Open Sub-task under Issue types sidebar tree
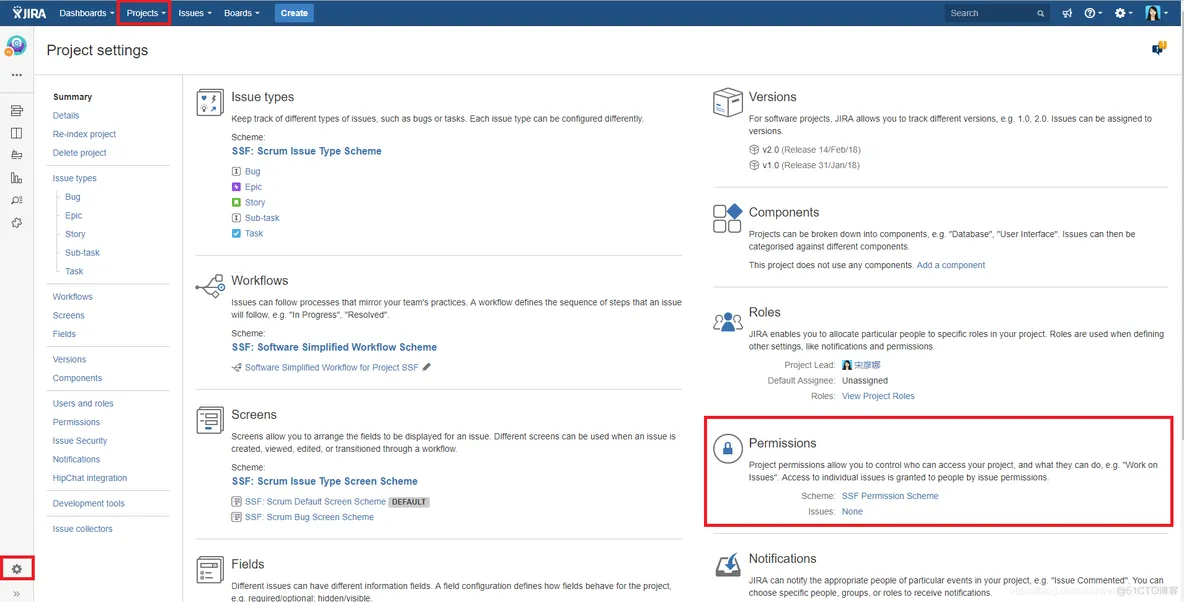Image resolution: width=1184 pixels, height=602 pixels. (82, 252)
